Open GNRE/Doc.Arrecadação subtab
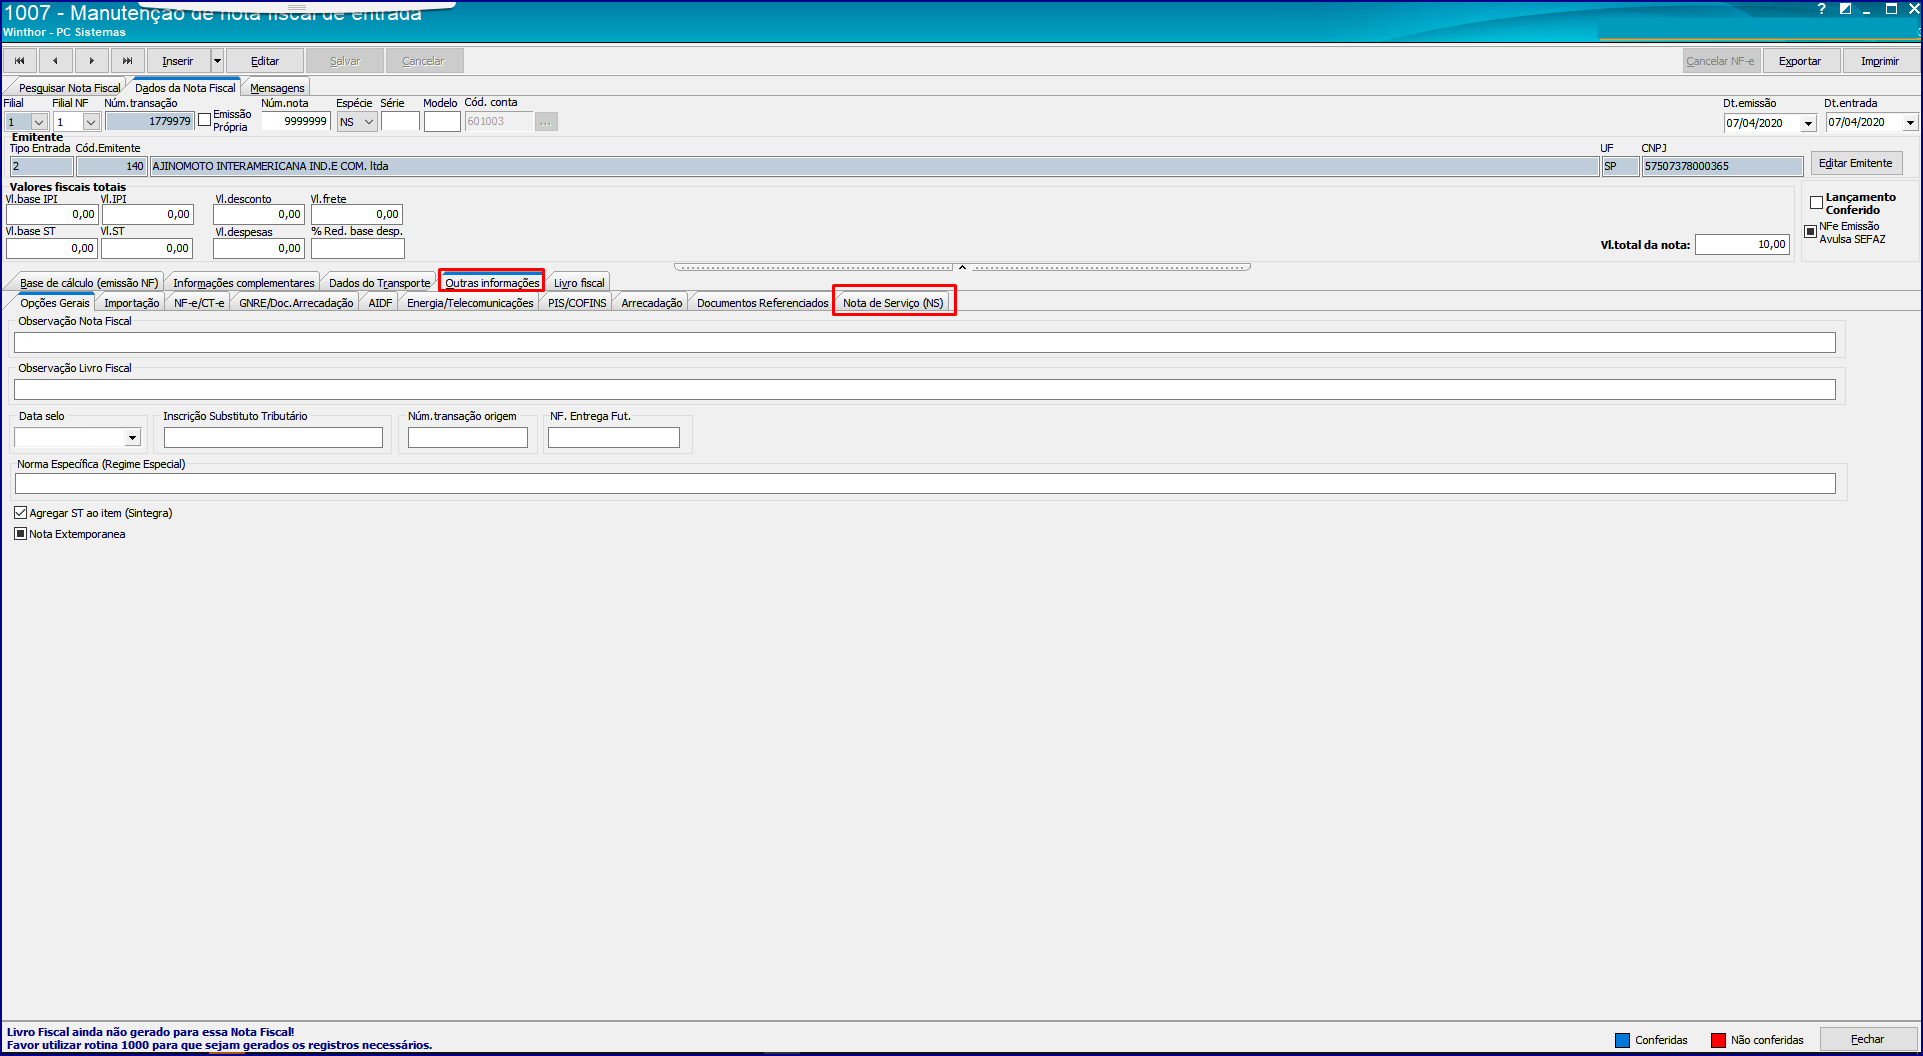Viewport: 1923px width, 1056px height. 296,303
